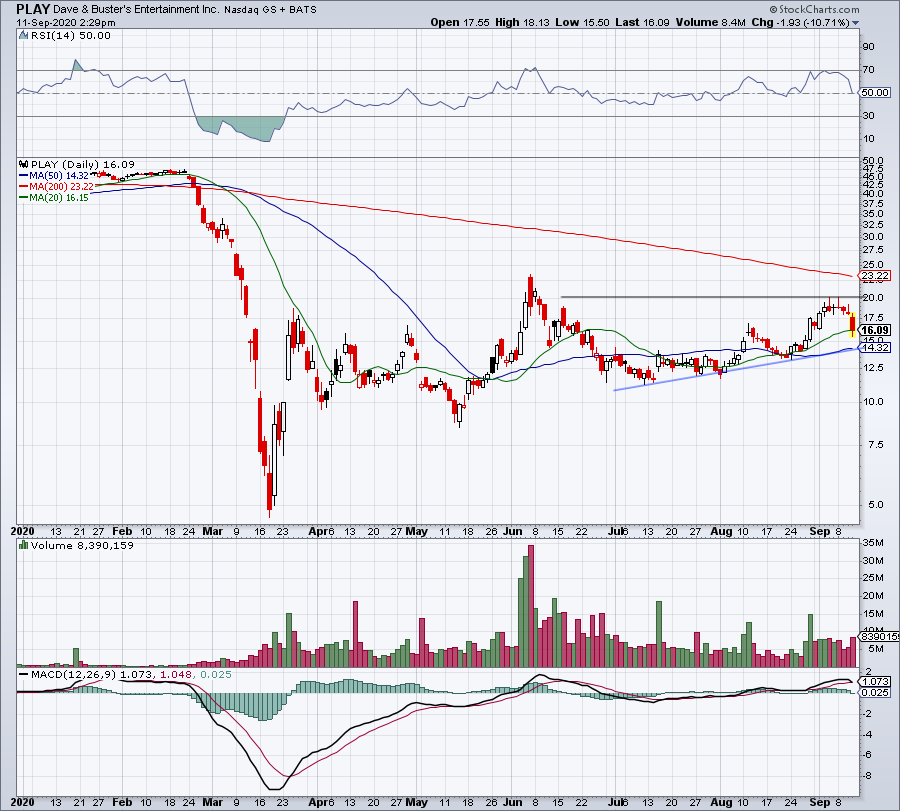Click the tallest June volume bar
900x811 pixels.
coord(531,606)
